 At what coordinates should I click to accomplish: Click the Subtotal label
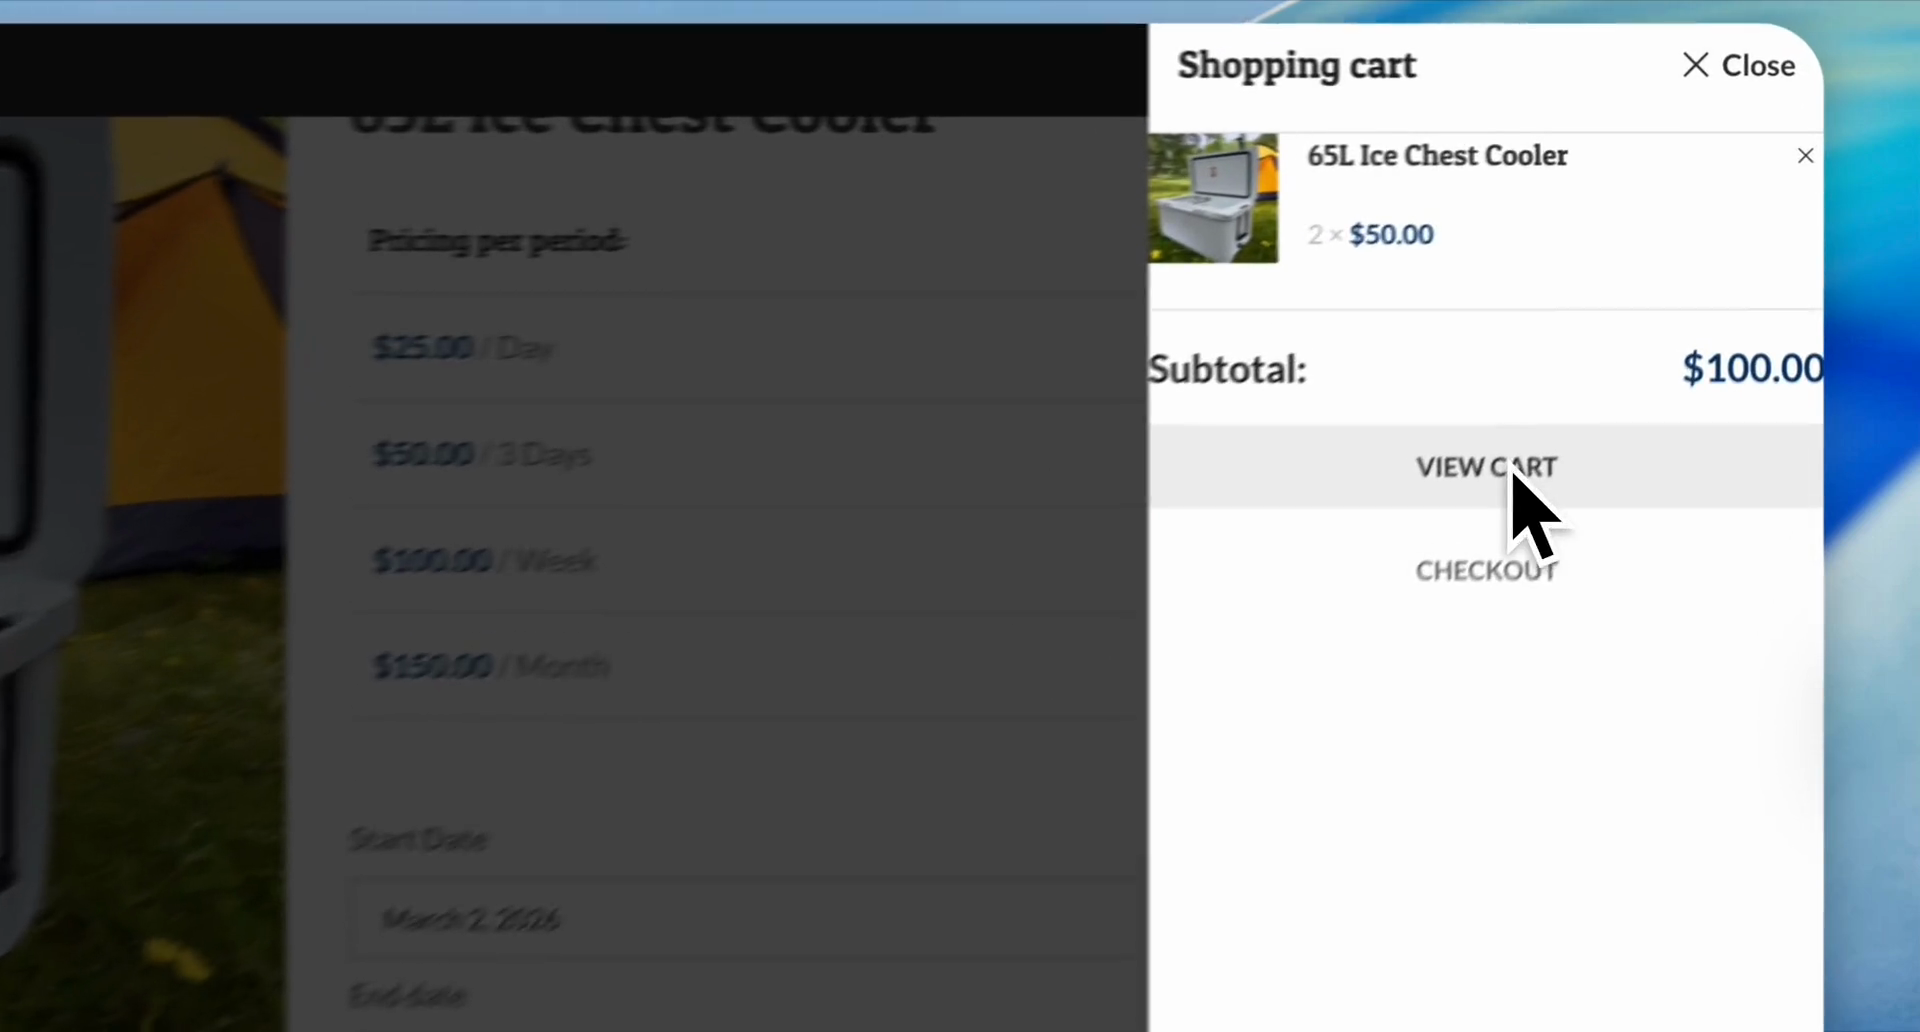pos(1227,369)
